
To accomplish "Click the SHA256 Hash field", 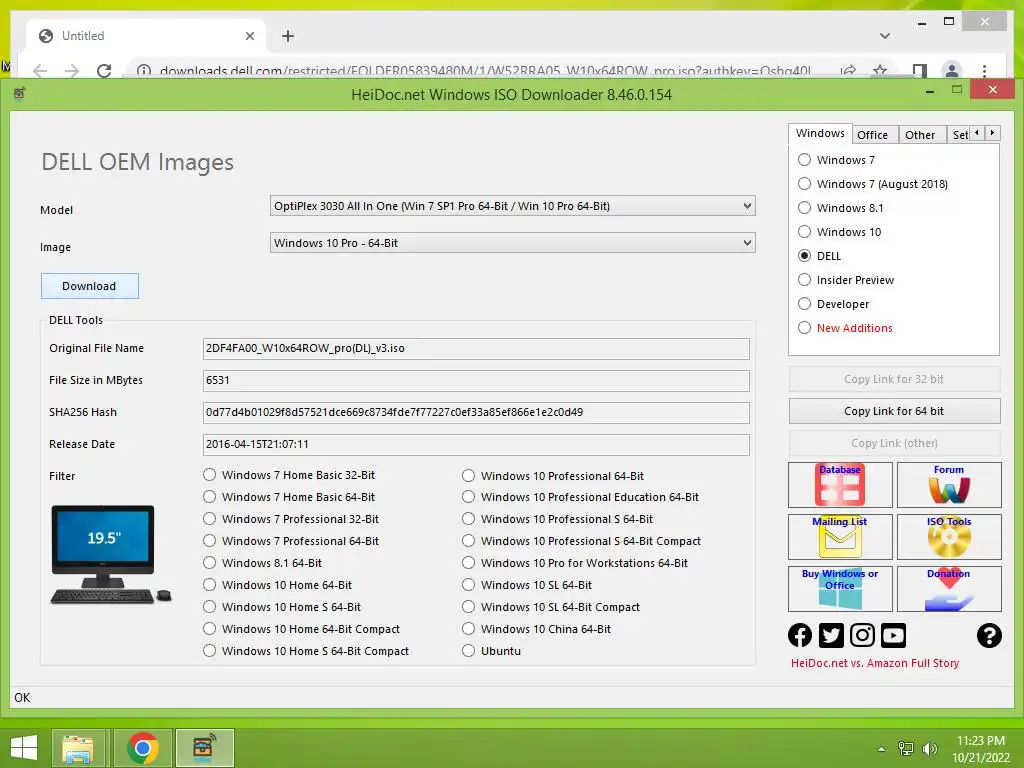I will coord(476,412).
